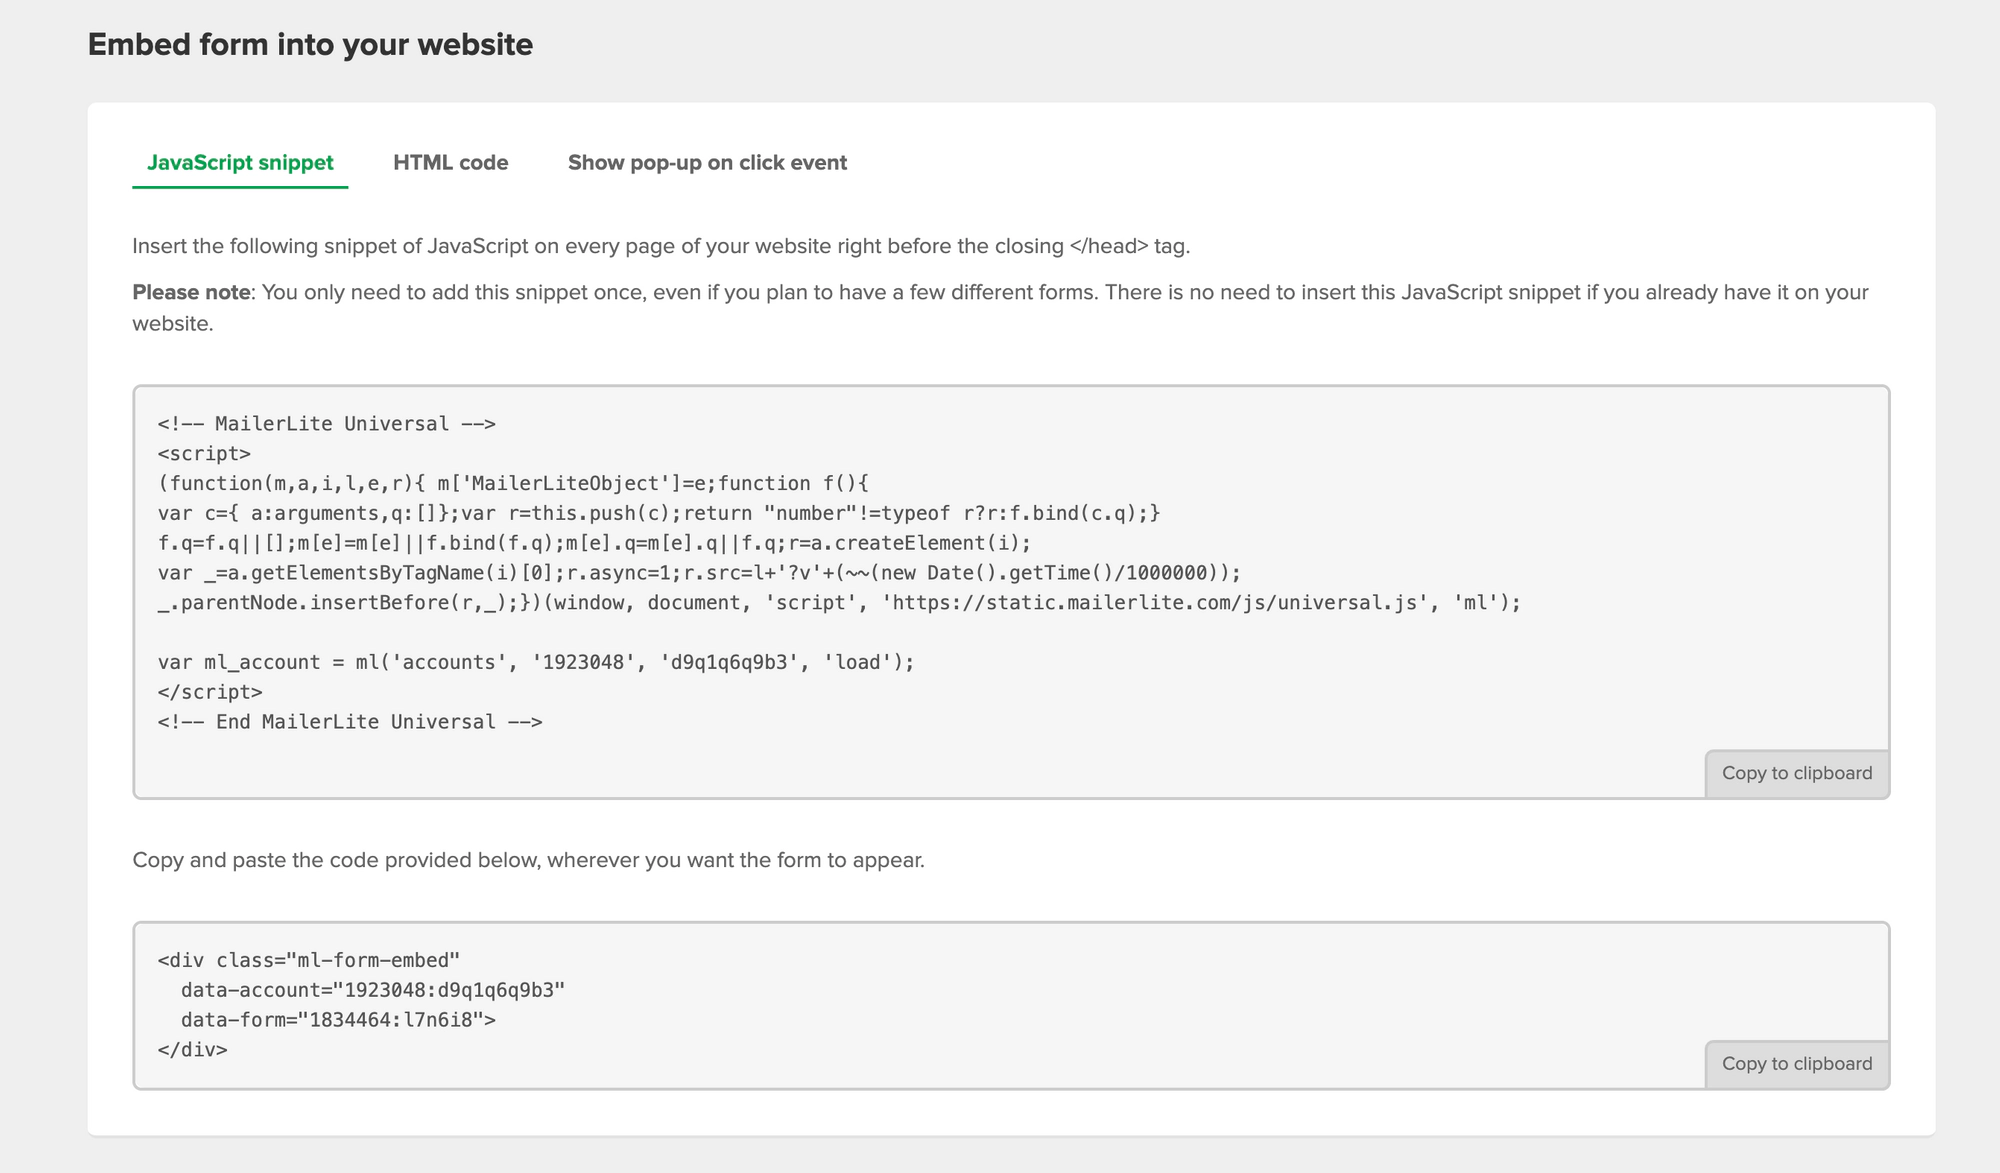Click the 'Embed form into your website' heading

click(x=310, y=45)
